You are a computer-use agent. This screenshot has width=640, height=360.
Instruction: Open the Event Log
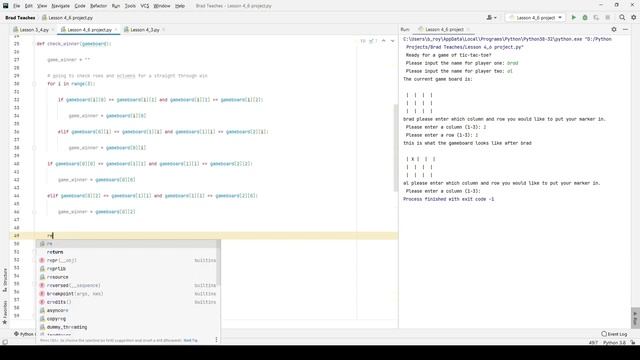614,334
